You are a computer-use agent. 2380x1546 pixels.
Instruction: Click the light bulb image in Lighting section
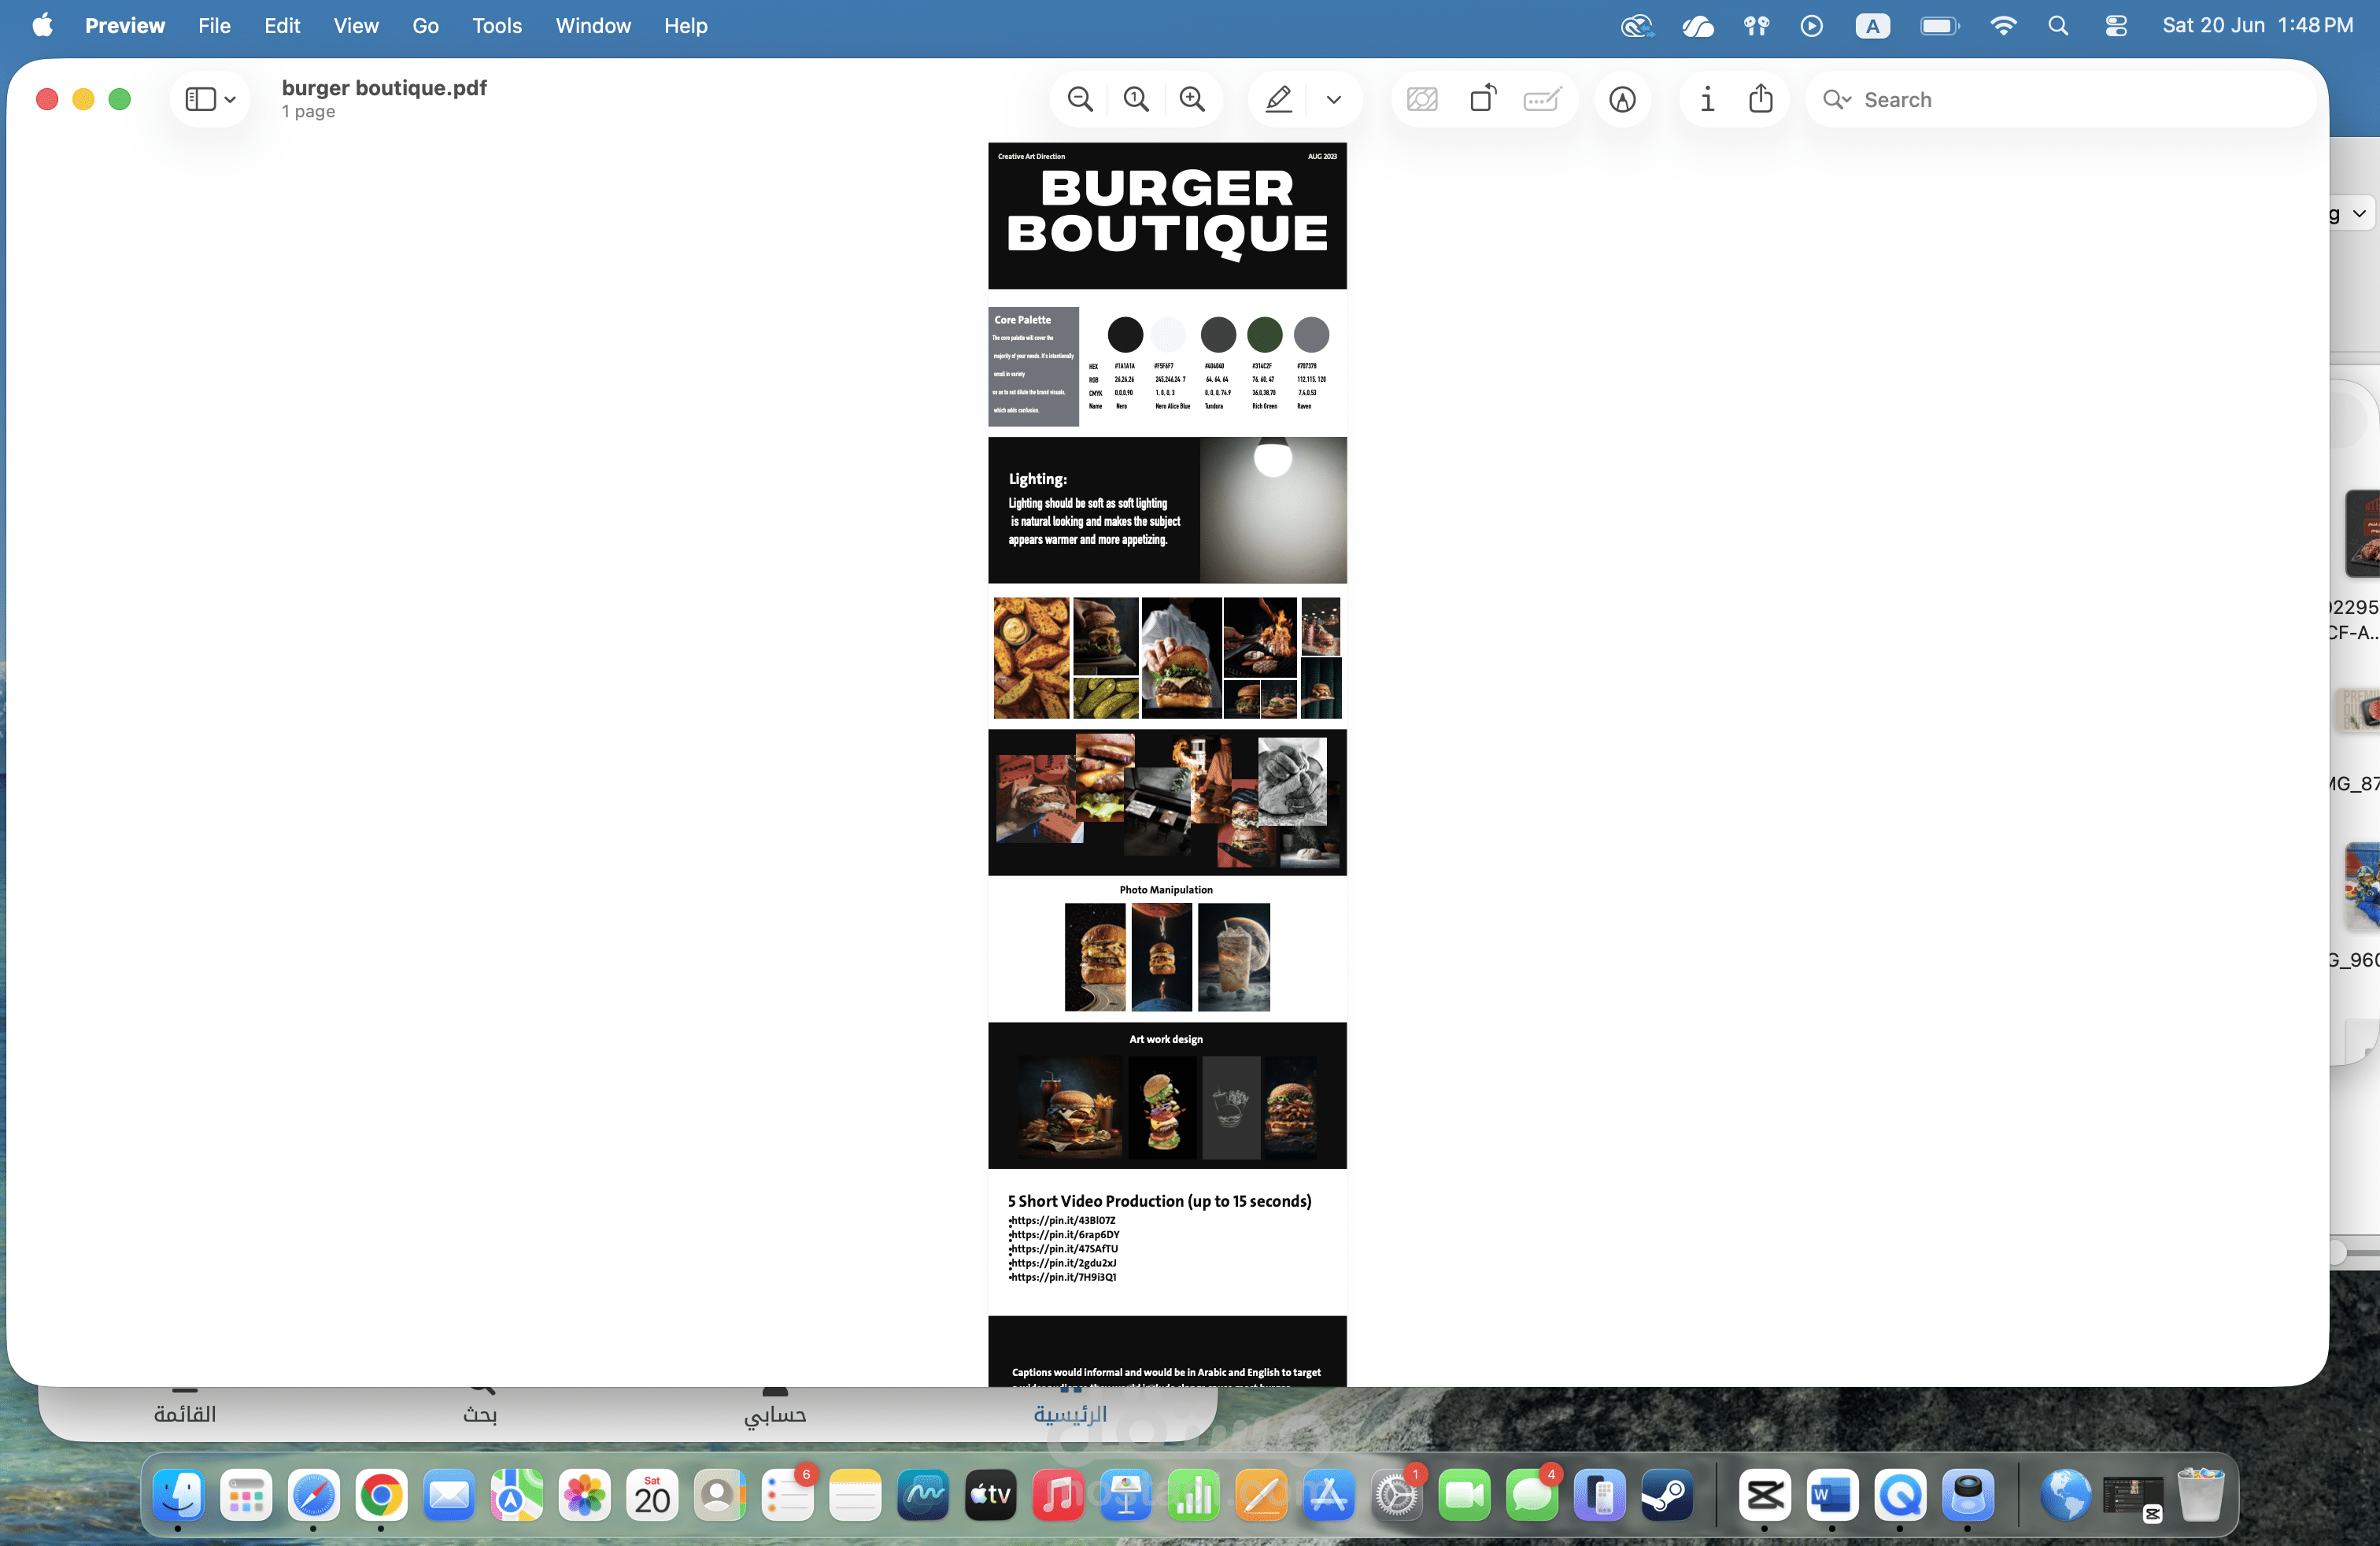1273,510
